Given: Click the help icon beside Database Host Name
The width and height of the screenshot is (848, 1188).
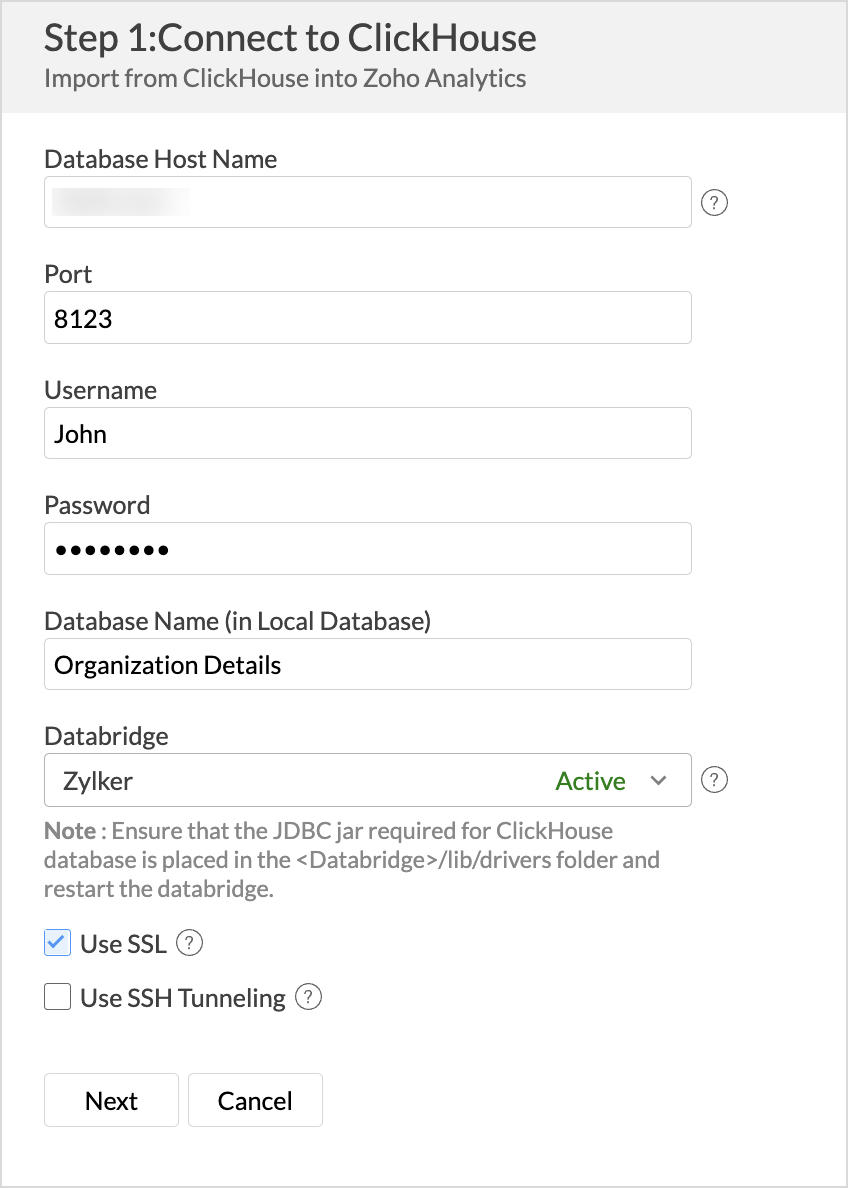Looking at the screenshot, I should 714,203.
